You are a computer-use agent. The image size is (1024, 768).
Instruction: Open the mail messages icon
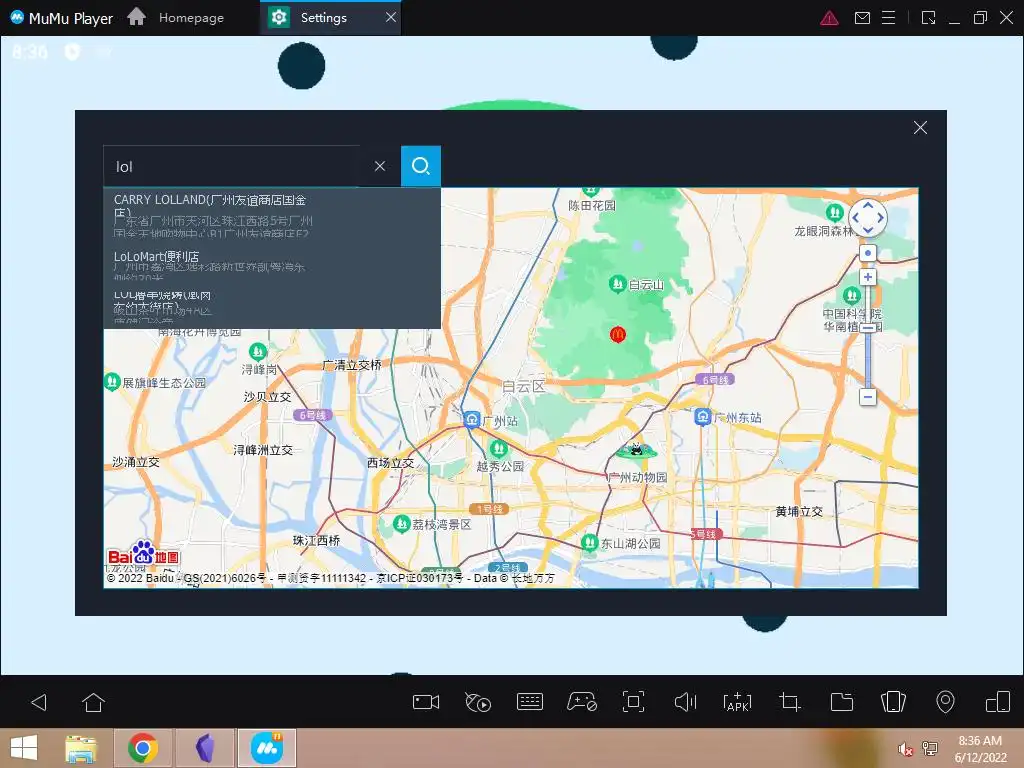pyautogui.click(x=862, y=18)
